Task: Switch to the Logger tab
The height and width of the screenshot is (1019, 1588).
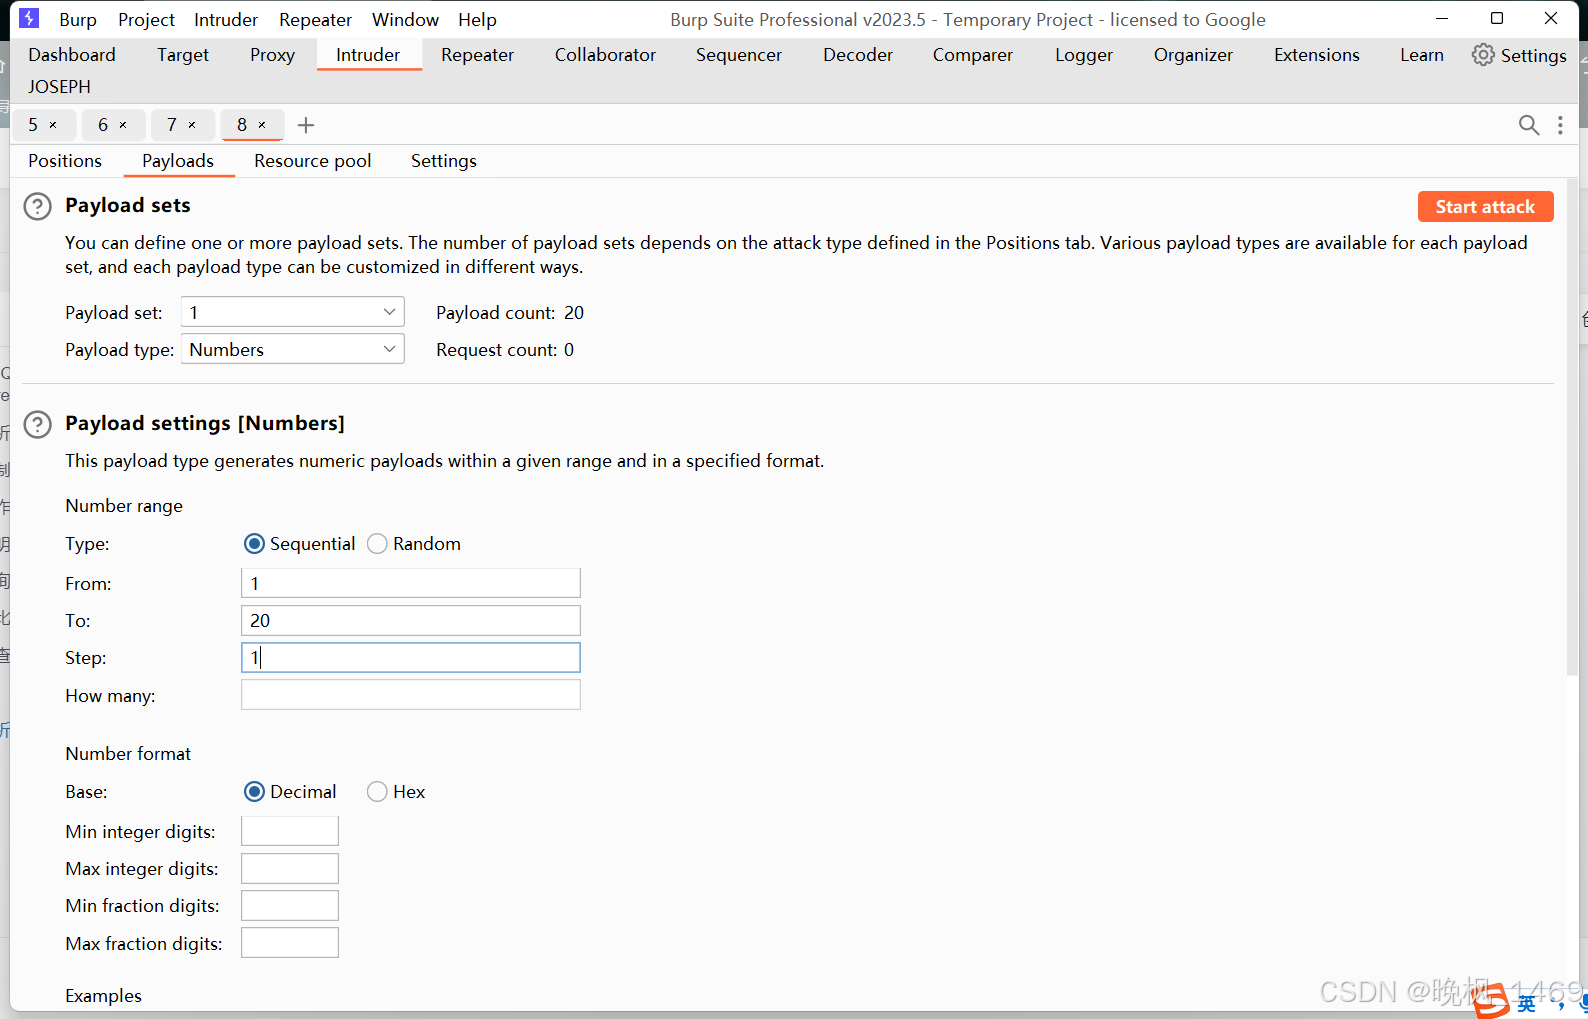Action: tap(1084, 55)
